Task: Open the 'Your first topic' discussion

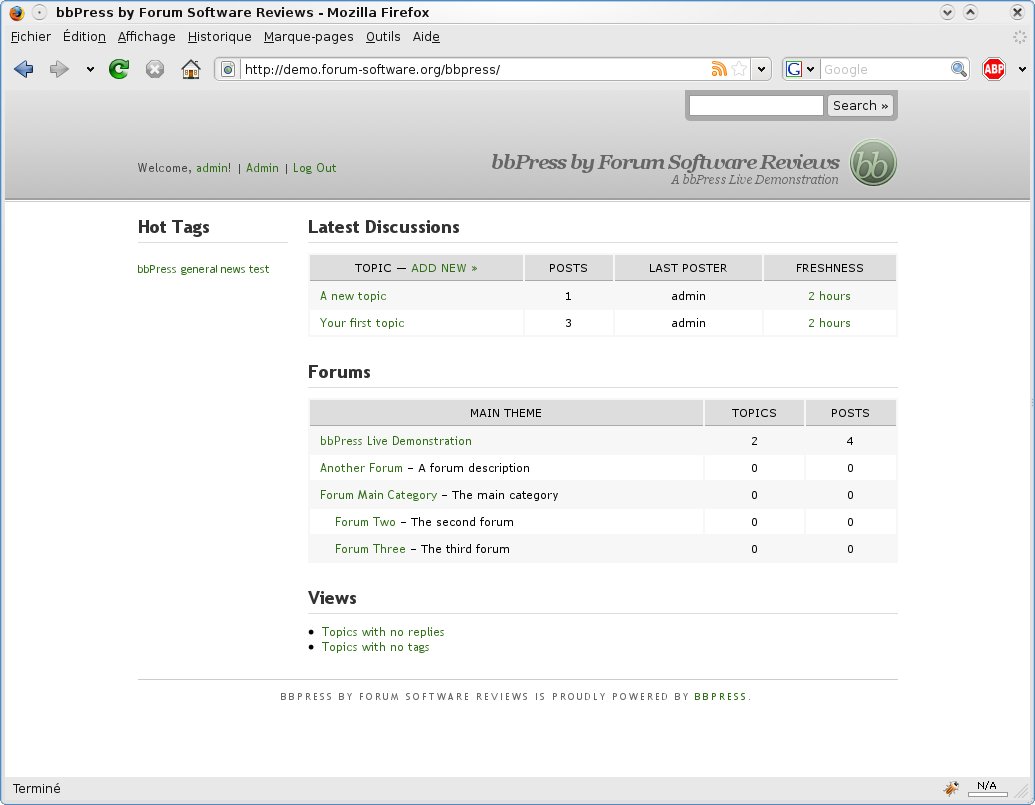Action: point(362,323)
